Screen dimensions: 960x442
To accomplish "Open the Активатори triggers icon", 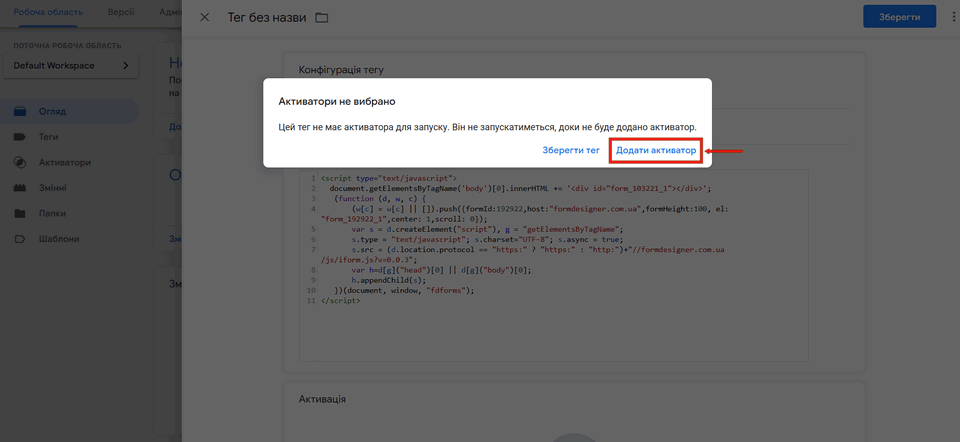I will coord(20,162).
